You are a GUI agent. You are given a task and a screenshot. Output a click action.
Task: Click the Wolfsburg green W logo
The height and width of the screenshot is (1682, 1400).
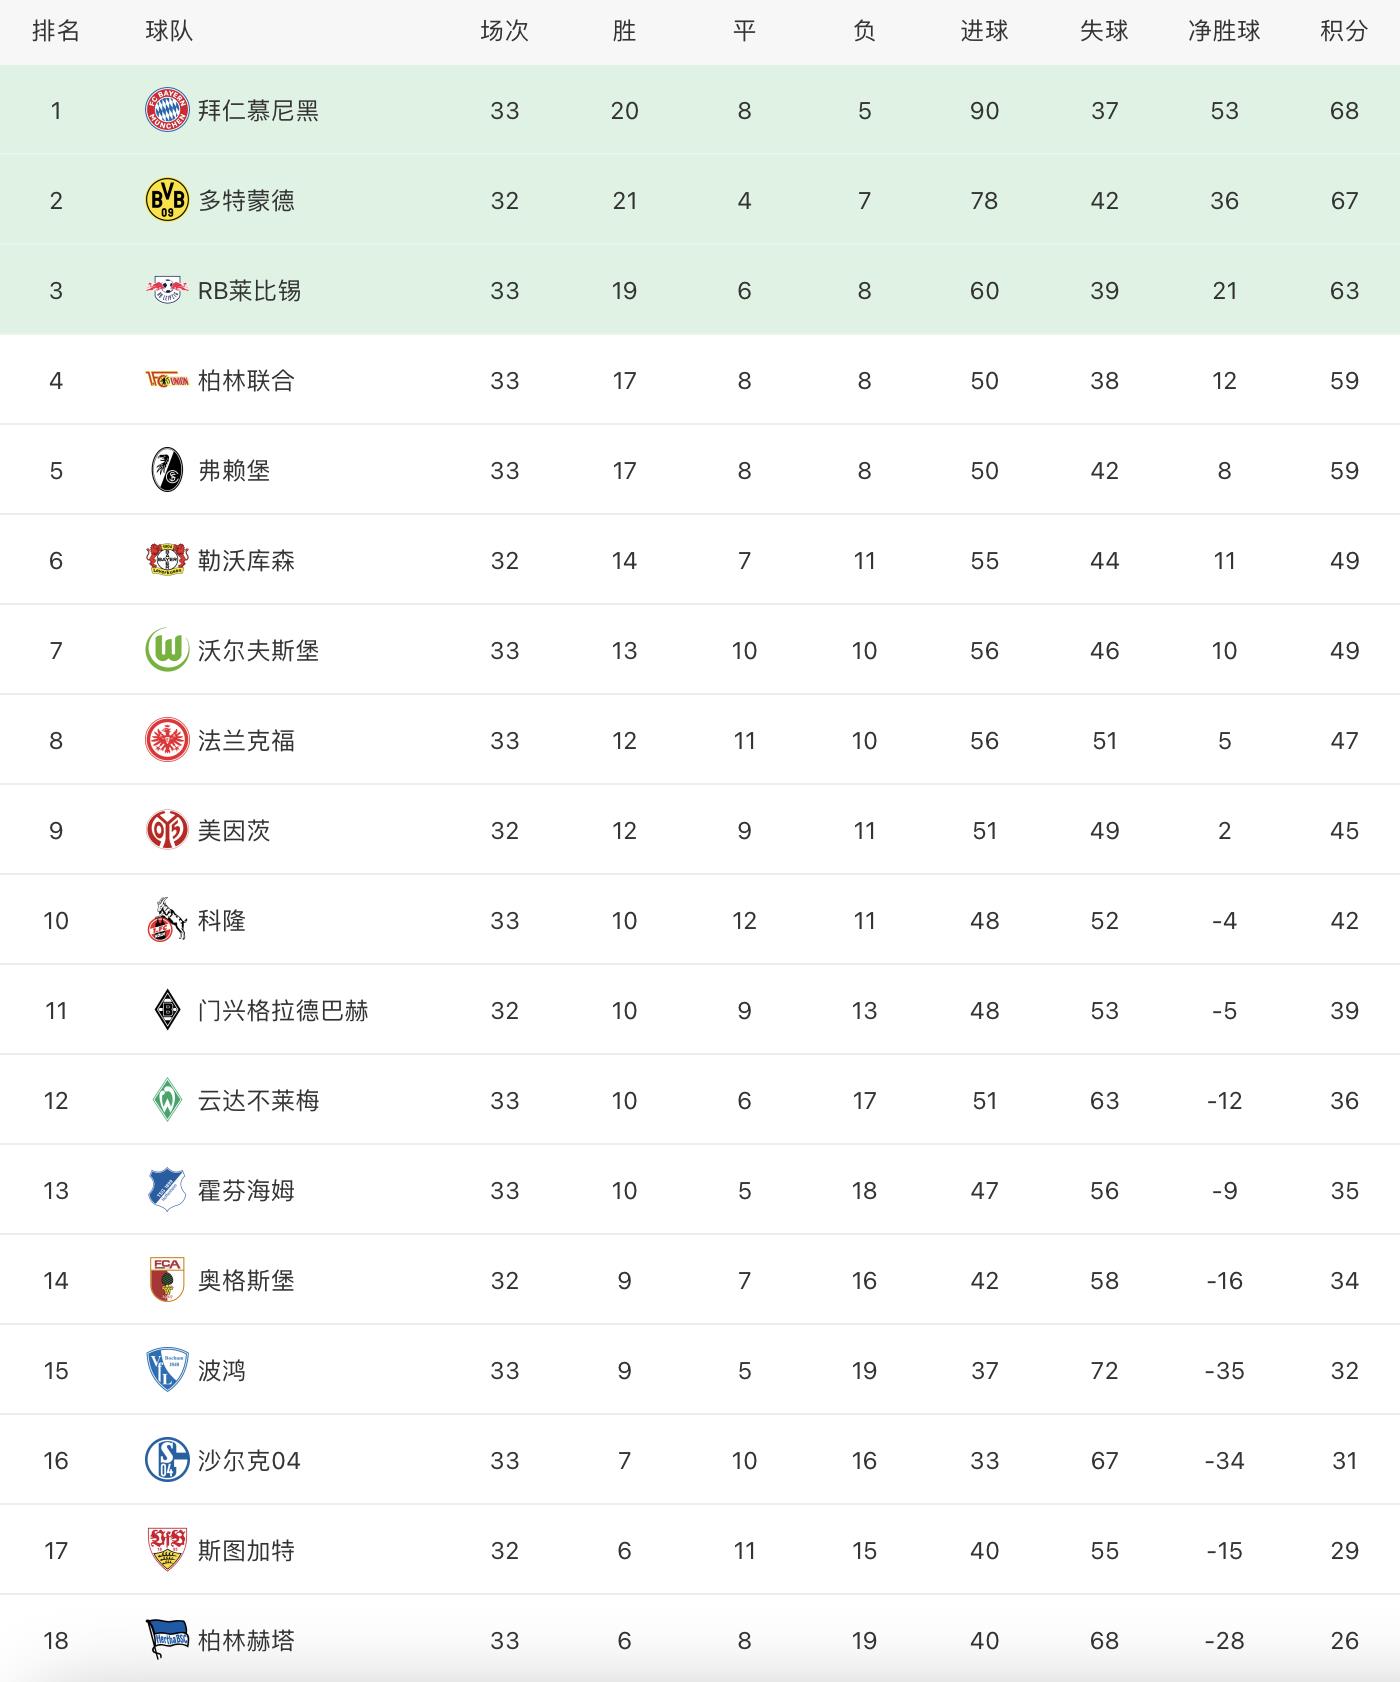167,650
